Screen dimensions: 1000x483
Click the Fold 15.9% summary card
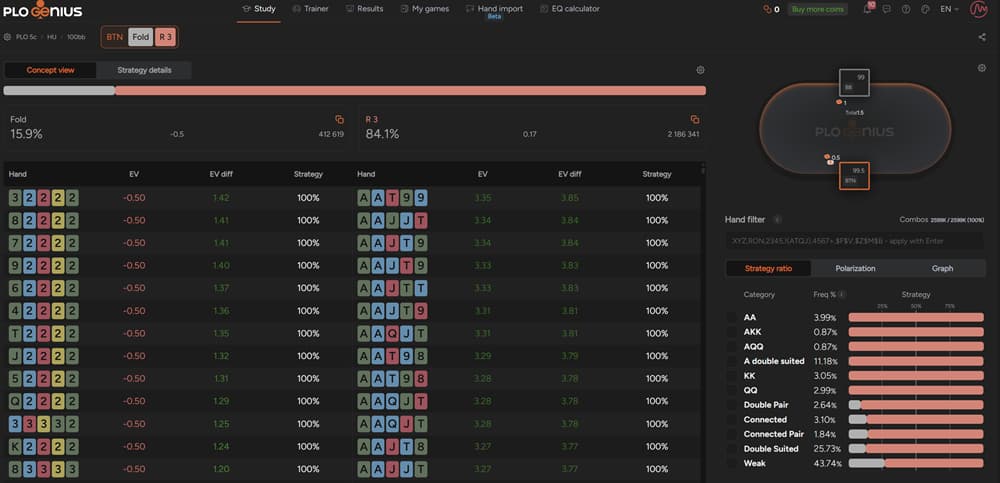tap(177, 128)
